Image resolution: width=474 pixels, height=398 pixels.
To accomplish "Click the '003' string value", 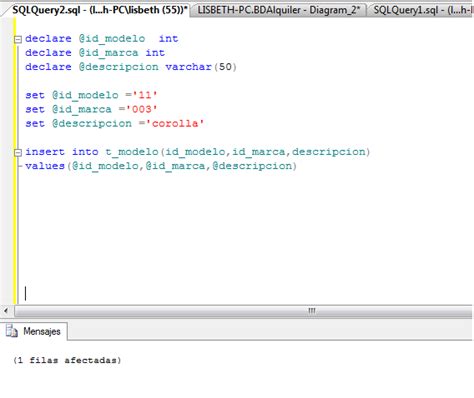I will (141, 109).
